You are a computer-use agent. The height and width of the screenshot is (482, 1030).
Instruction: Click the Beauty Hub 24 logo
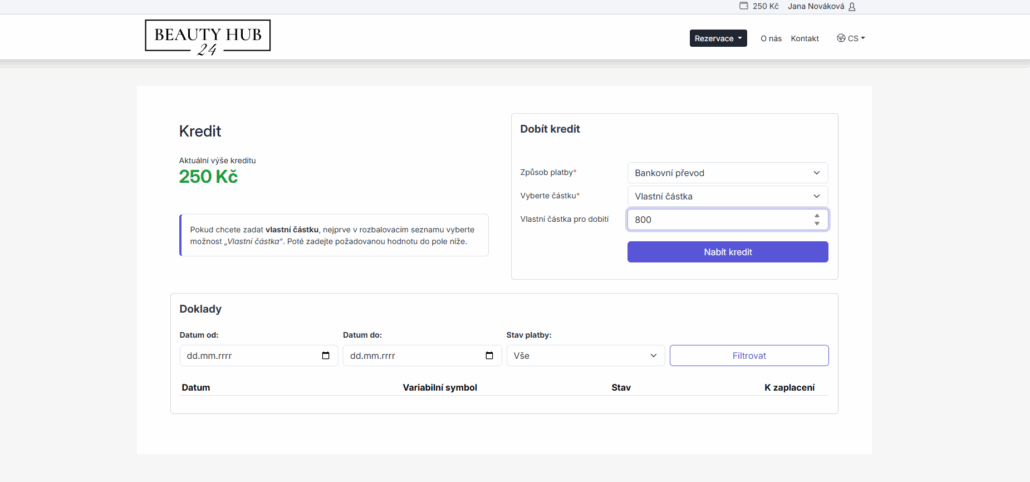pos(207,38)
